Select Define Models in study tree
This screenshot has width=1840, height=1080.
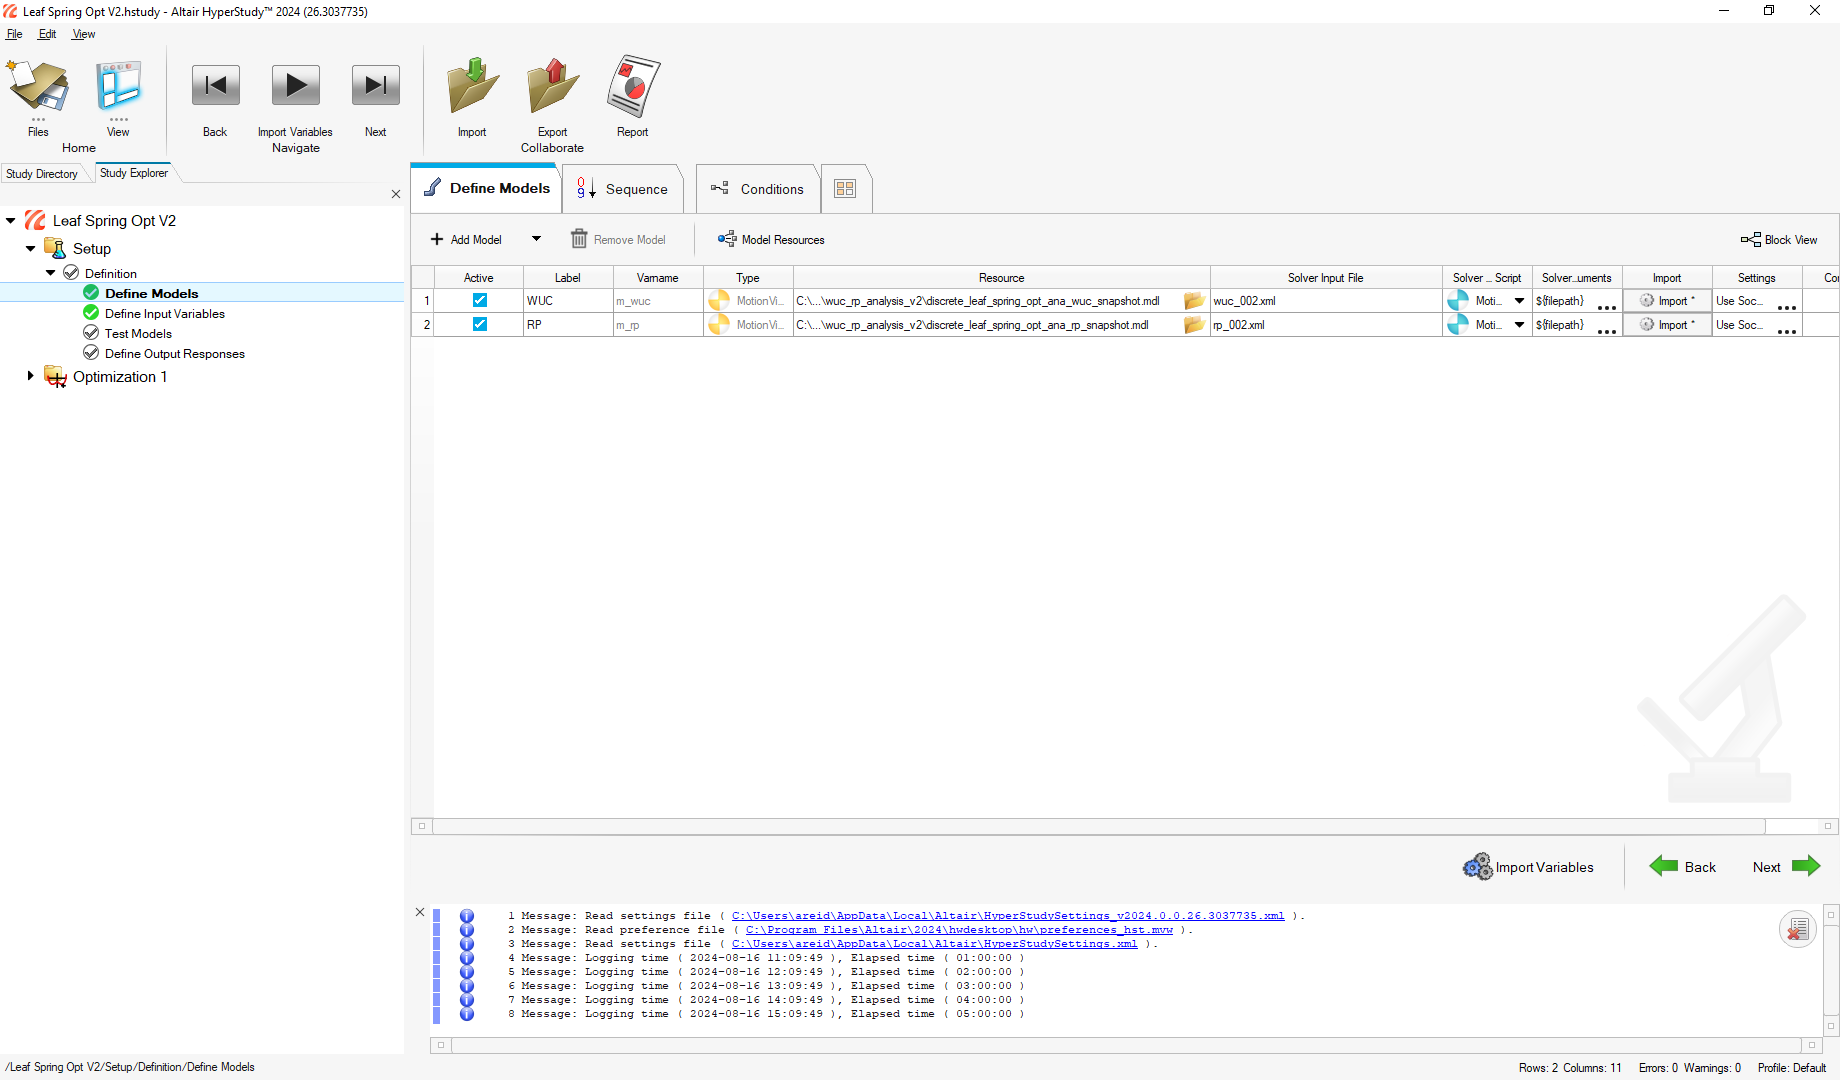tap(152, 293)
